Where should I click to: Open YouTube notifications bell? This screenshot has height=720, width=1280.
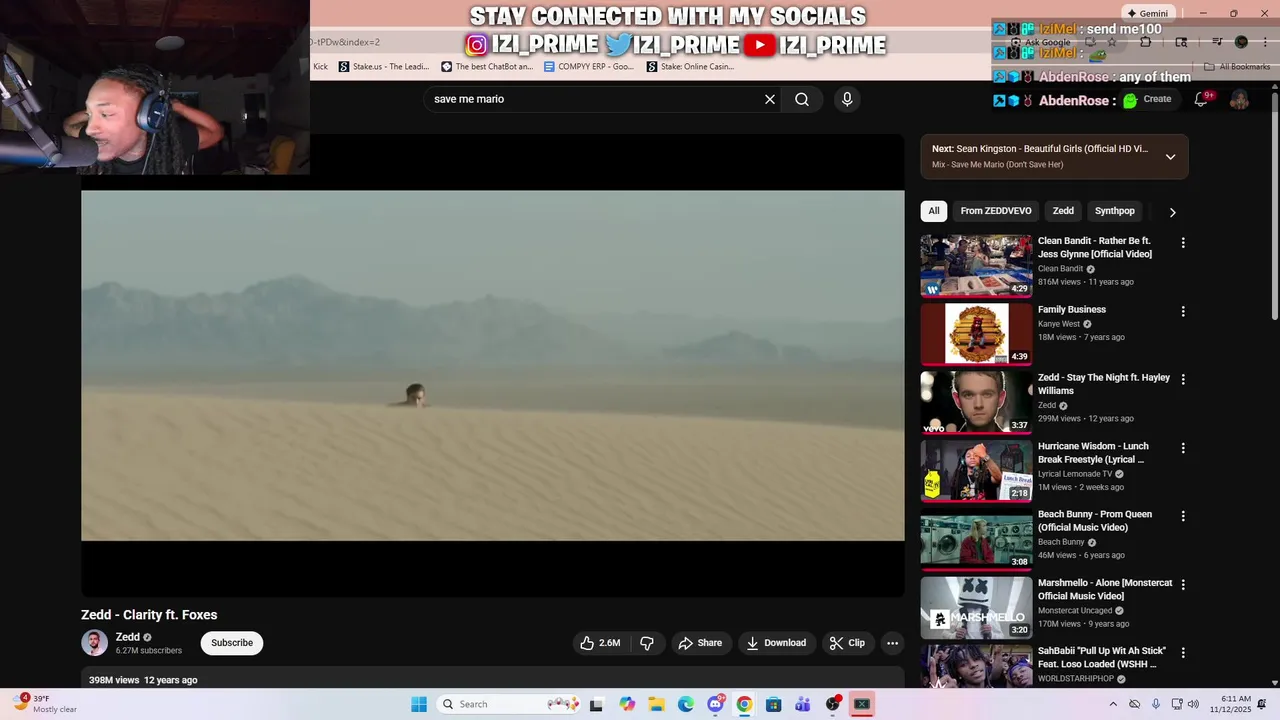click(1202, 99)
